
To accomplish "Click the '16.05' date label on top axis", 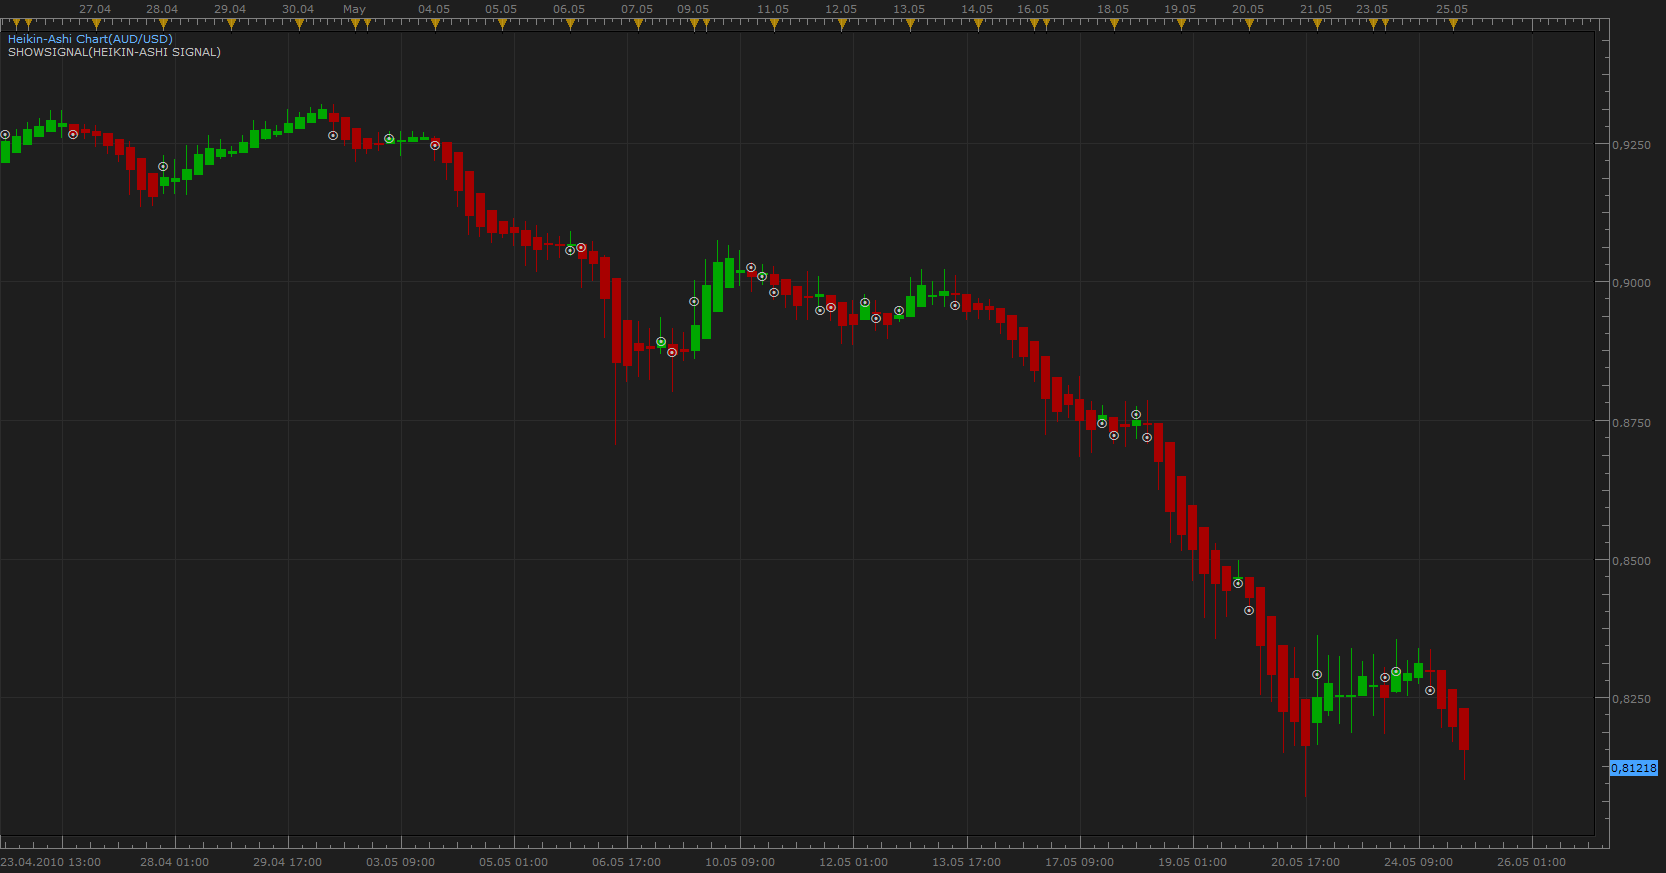I will pyautogui.click(x=1033, y=9).
